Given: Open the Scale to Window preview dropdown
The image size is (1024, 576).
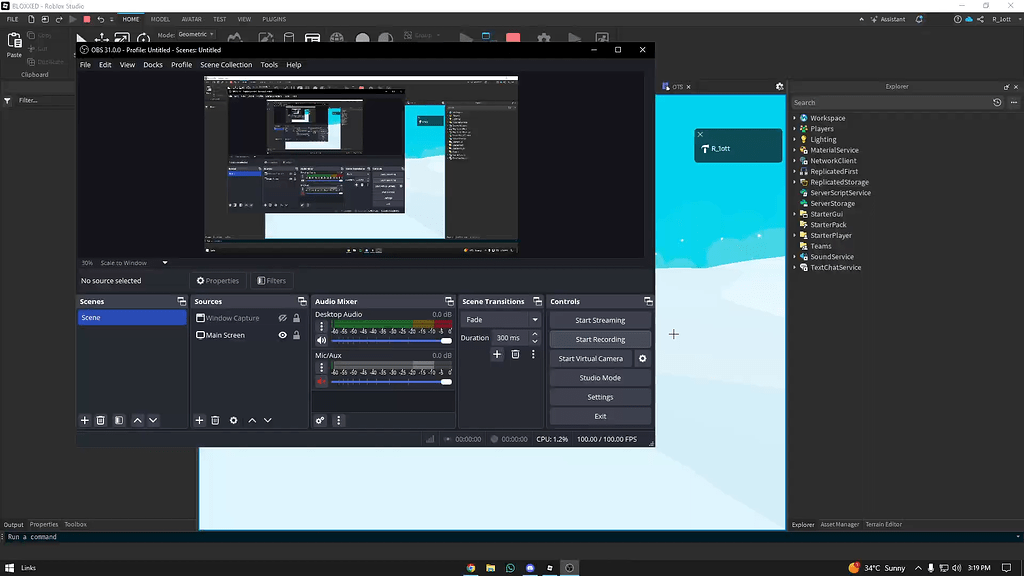Looking at the screenshot, I should click(134, 263).
